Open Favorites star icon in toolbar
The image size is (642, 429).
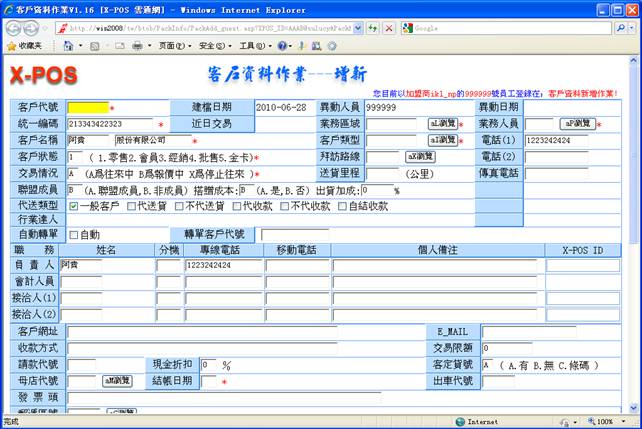pyautogui.click(x=9, y=46)
